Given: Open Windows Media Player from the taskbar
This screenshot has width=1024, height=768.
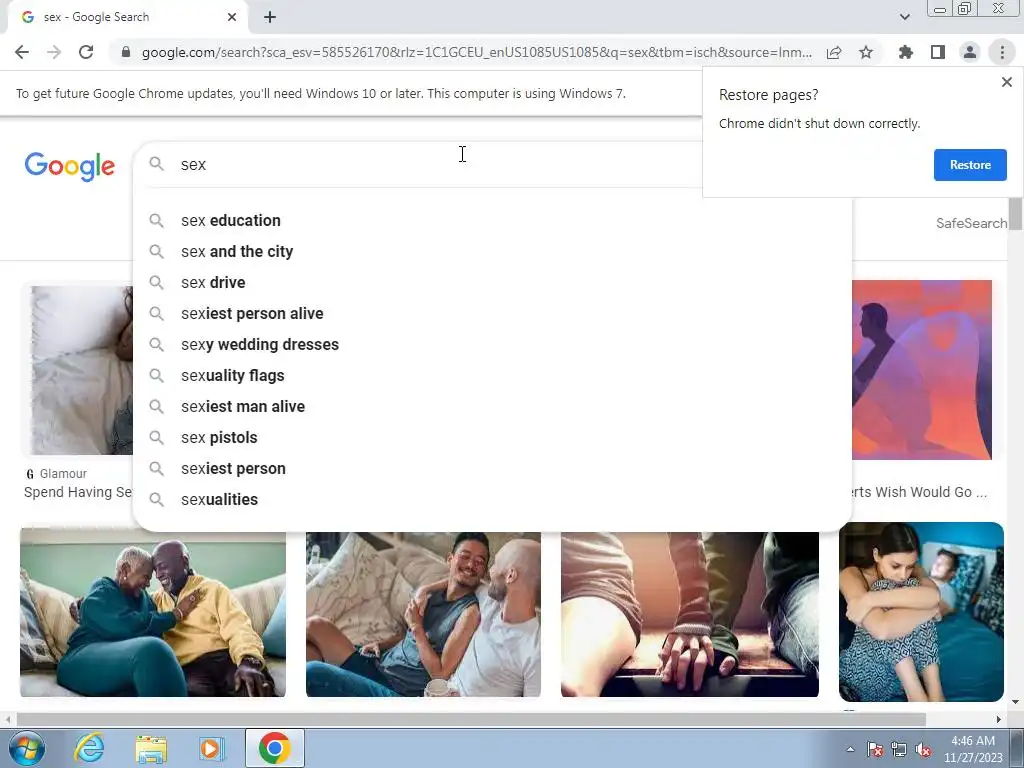Looking at the screenshot, I should (x=211, y=748).
